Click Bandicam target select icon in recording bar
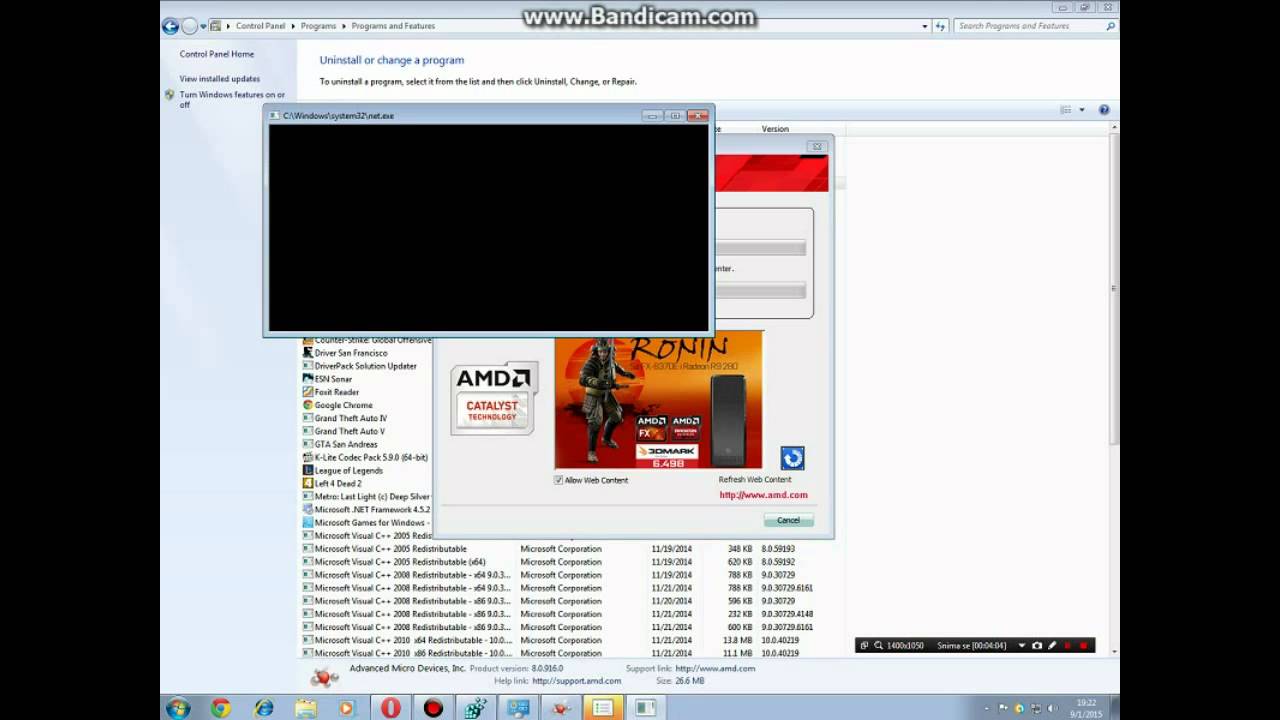Image resolution: width=1280 pixels, height=720 pixels. (865, 646)
